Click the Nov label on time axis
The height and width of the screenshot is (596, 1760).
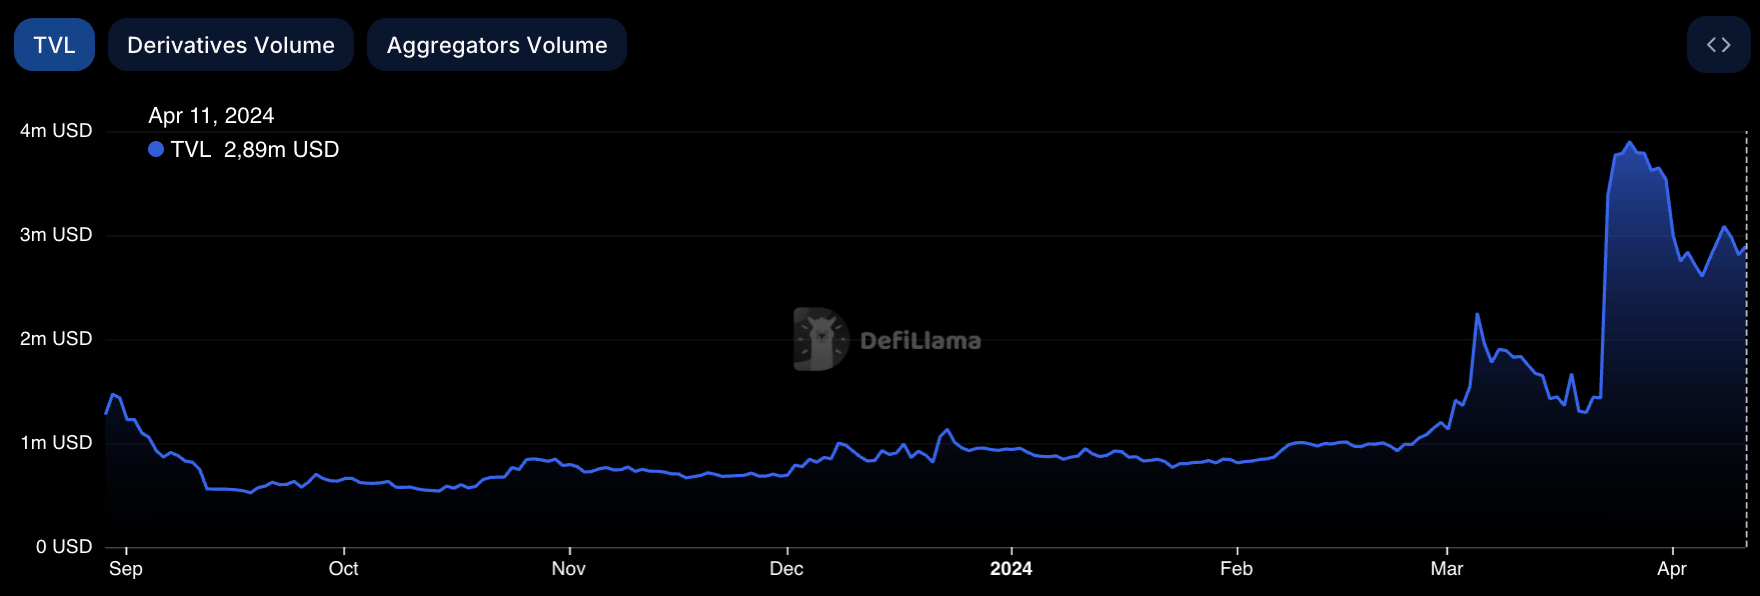[x=569, y=569]
